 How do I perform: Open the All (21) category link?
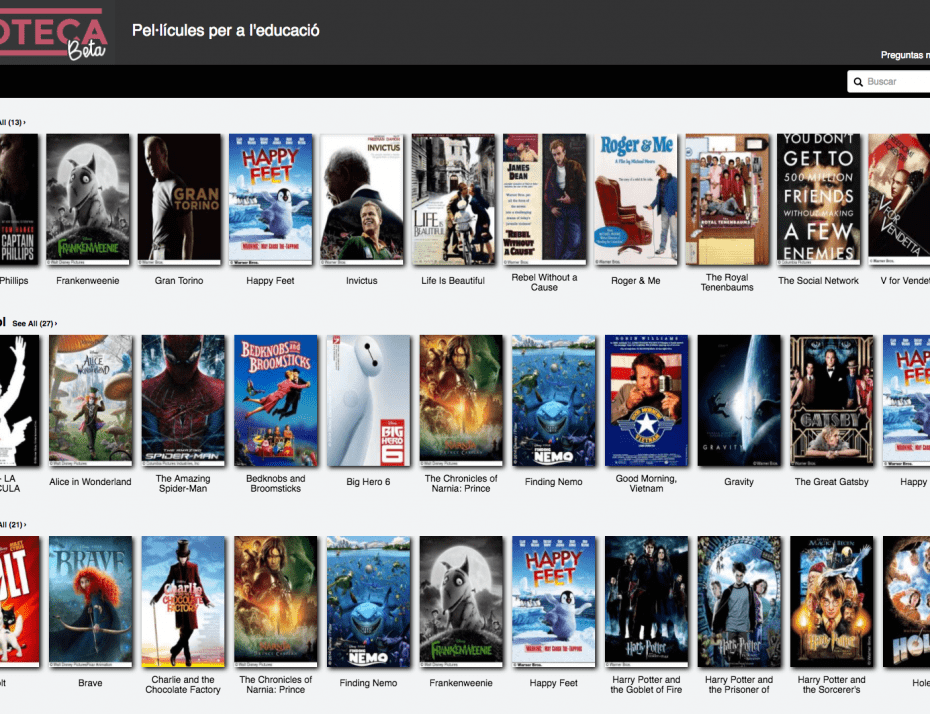(12, 525)
